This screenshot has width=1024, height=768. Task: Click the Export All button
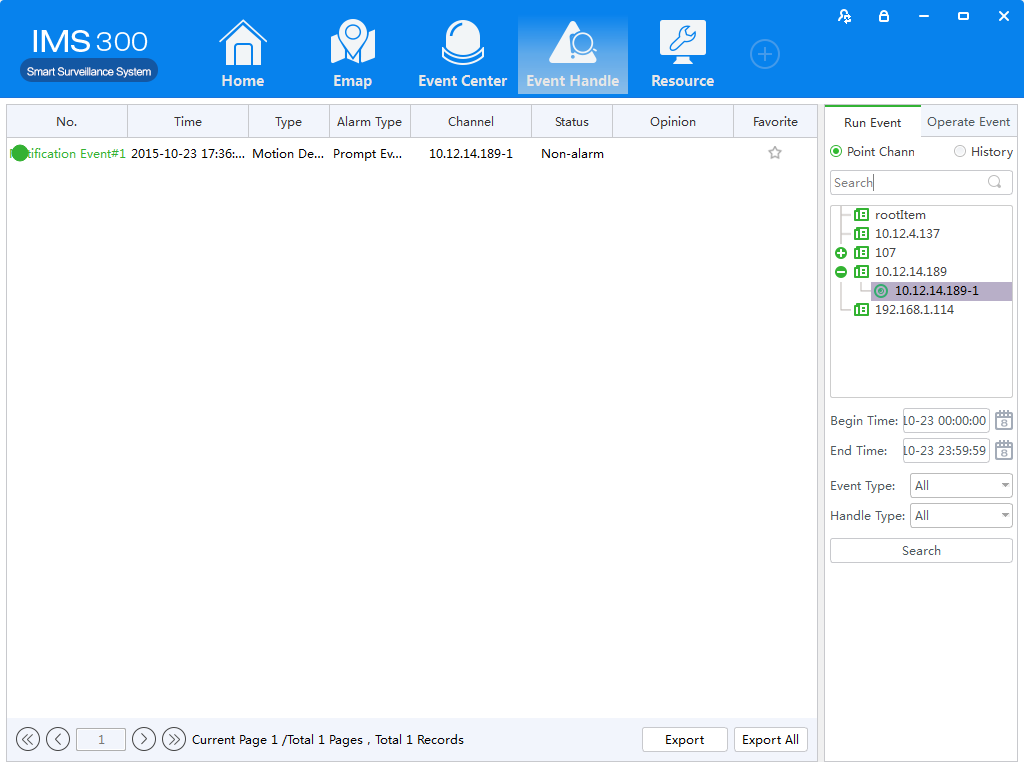(770, 740)
